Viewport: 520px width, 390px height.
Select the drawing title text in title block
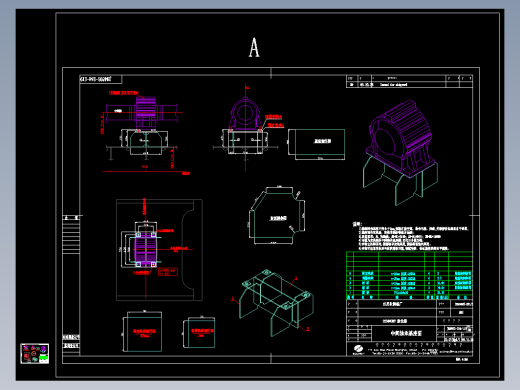pyautogui.click(x=404, y=333)
